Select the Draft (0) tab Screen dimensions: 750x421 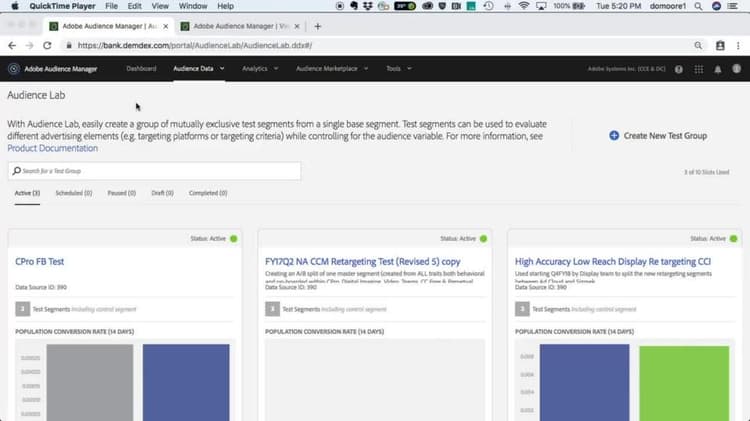click(162, 193)
